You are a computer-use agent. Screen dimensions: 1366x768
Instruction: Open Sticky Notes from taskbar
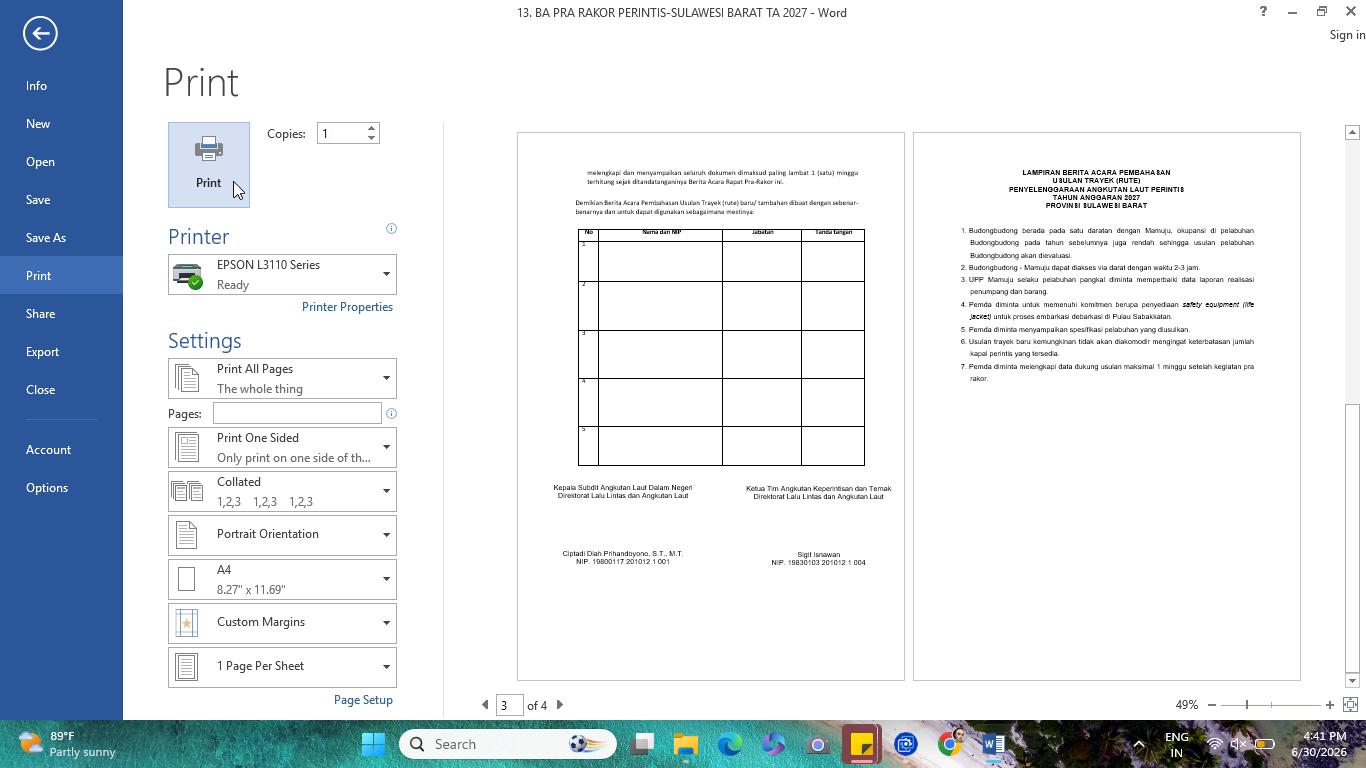click(x=862, y=744)
